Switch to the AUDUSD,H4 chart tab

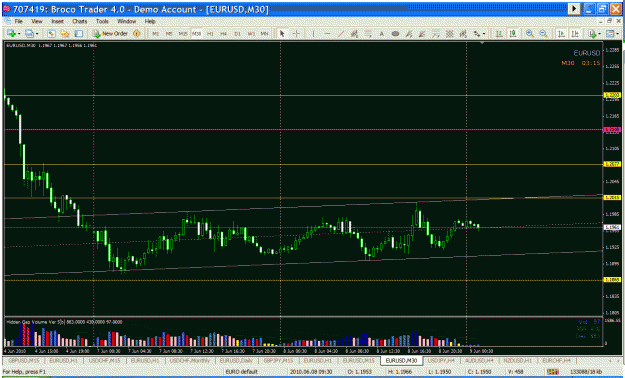[480, 360]
